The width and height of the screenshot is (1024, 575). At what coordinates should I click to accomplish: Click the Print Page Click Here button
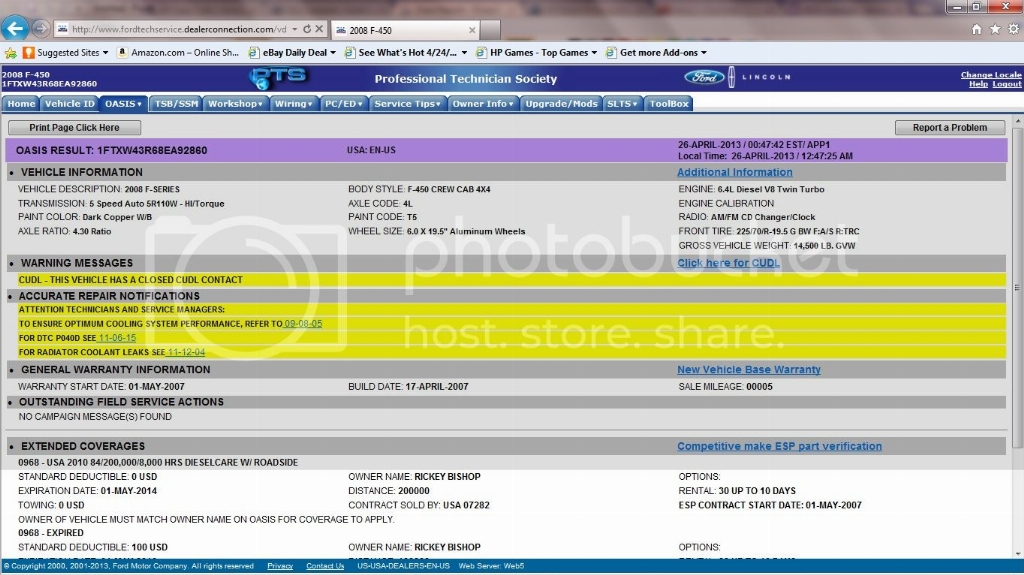[74, 127]
